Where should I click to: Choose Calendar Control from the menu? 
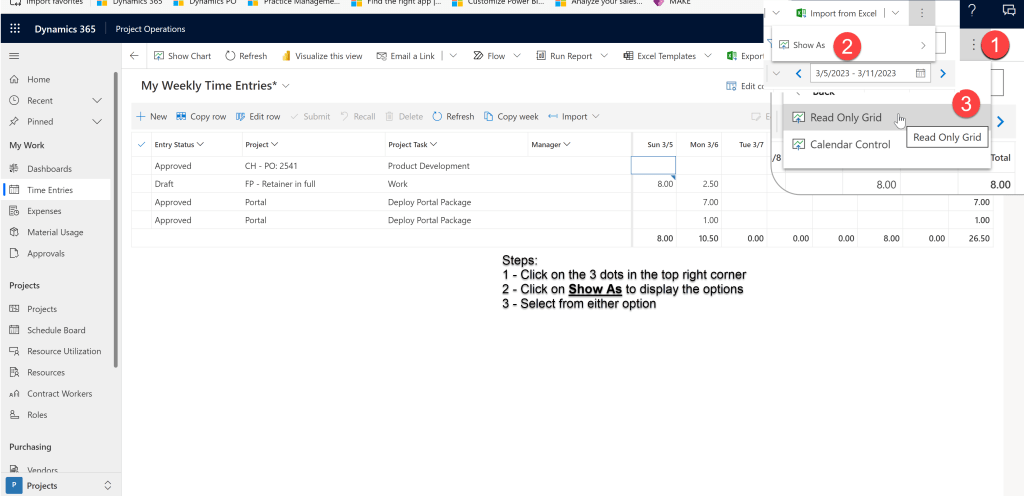[849, 144]
